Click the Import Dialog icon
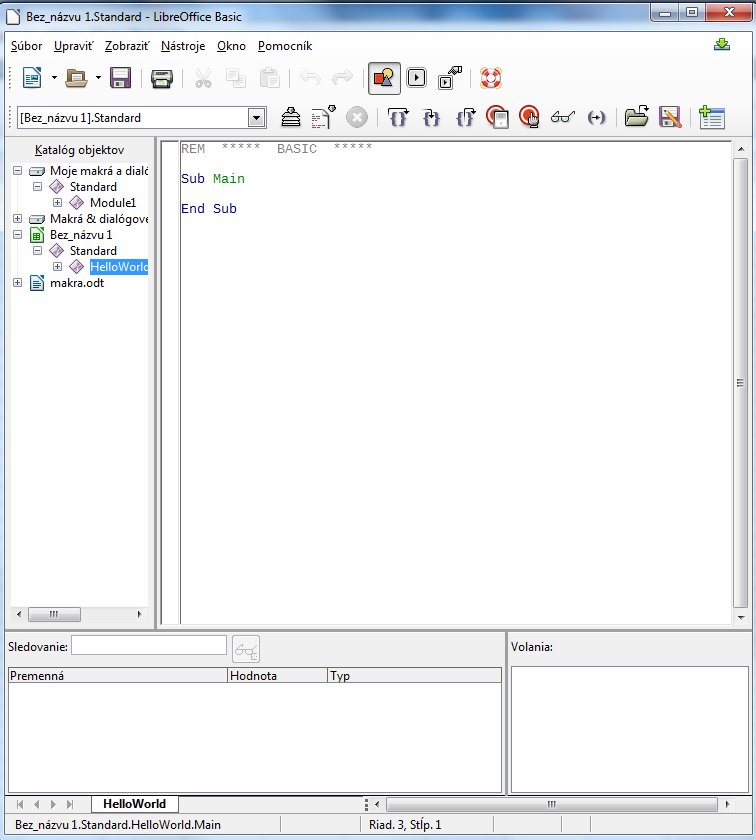 pos(712,117)
